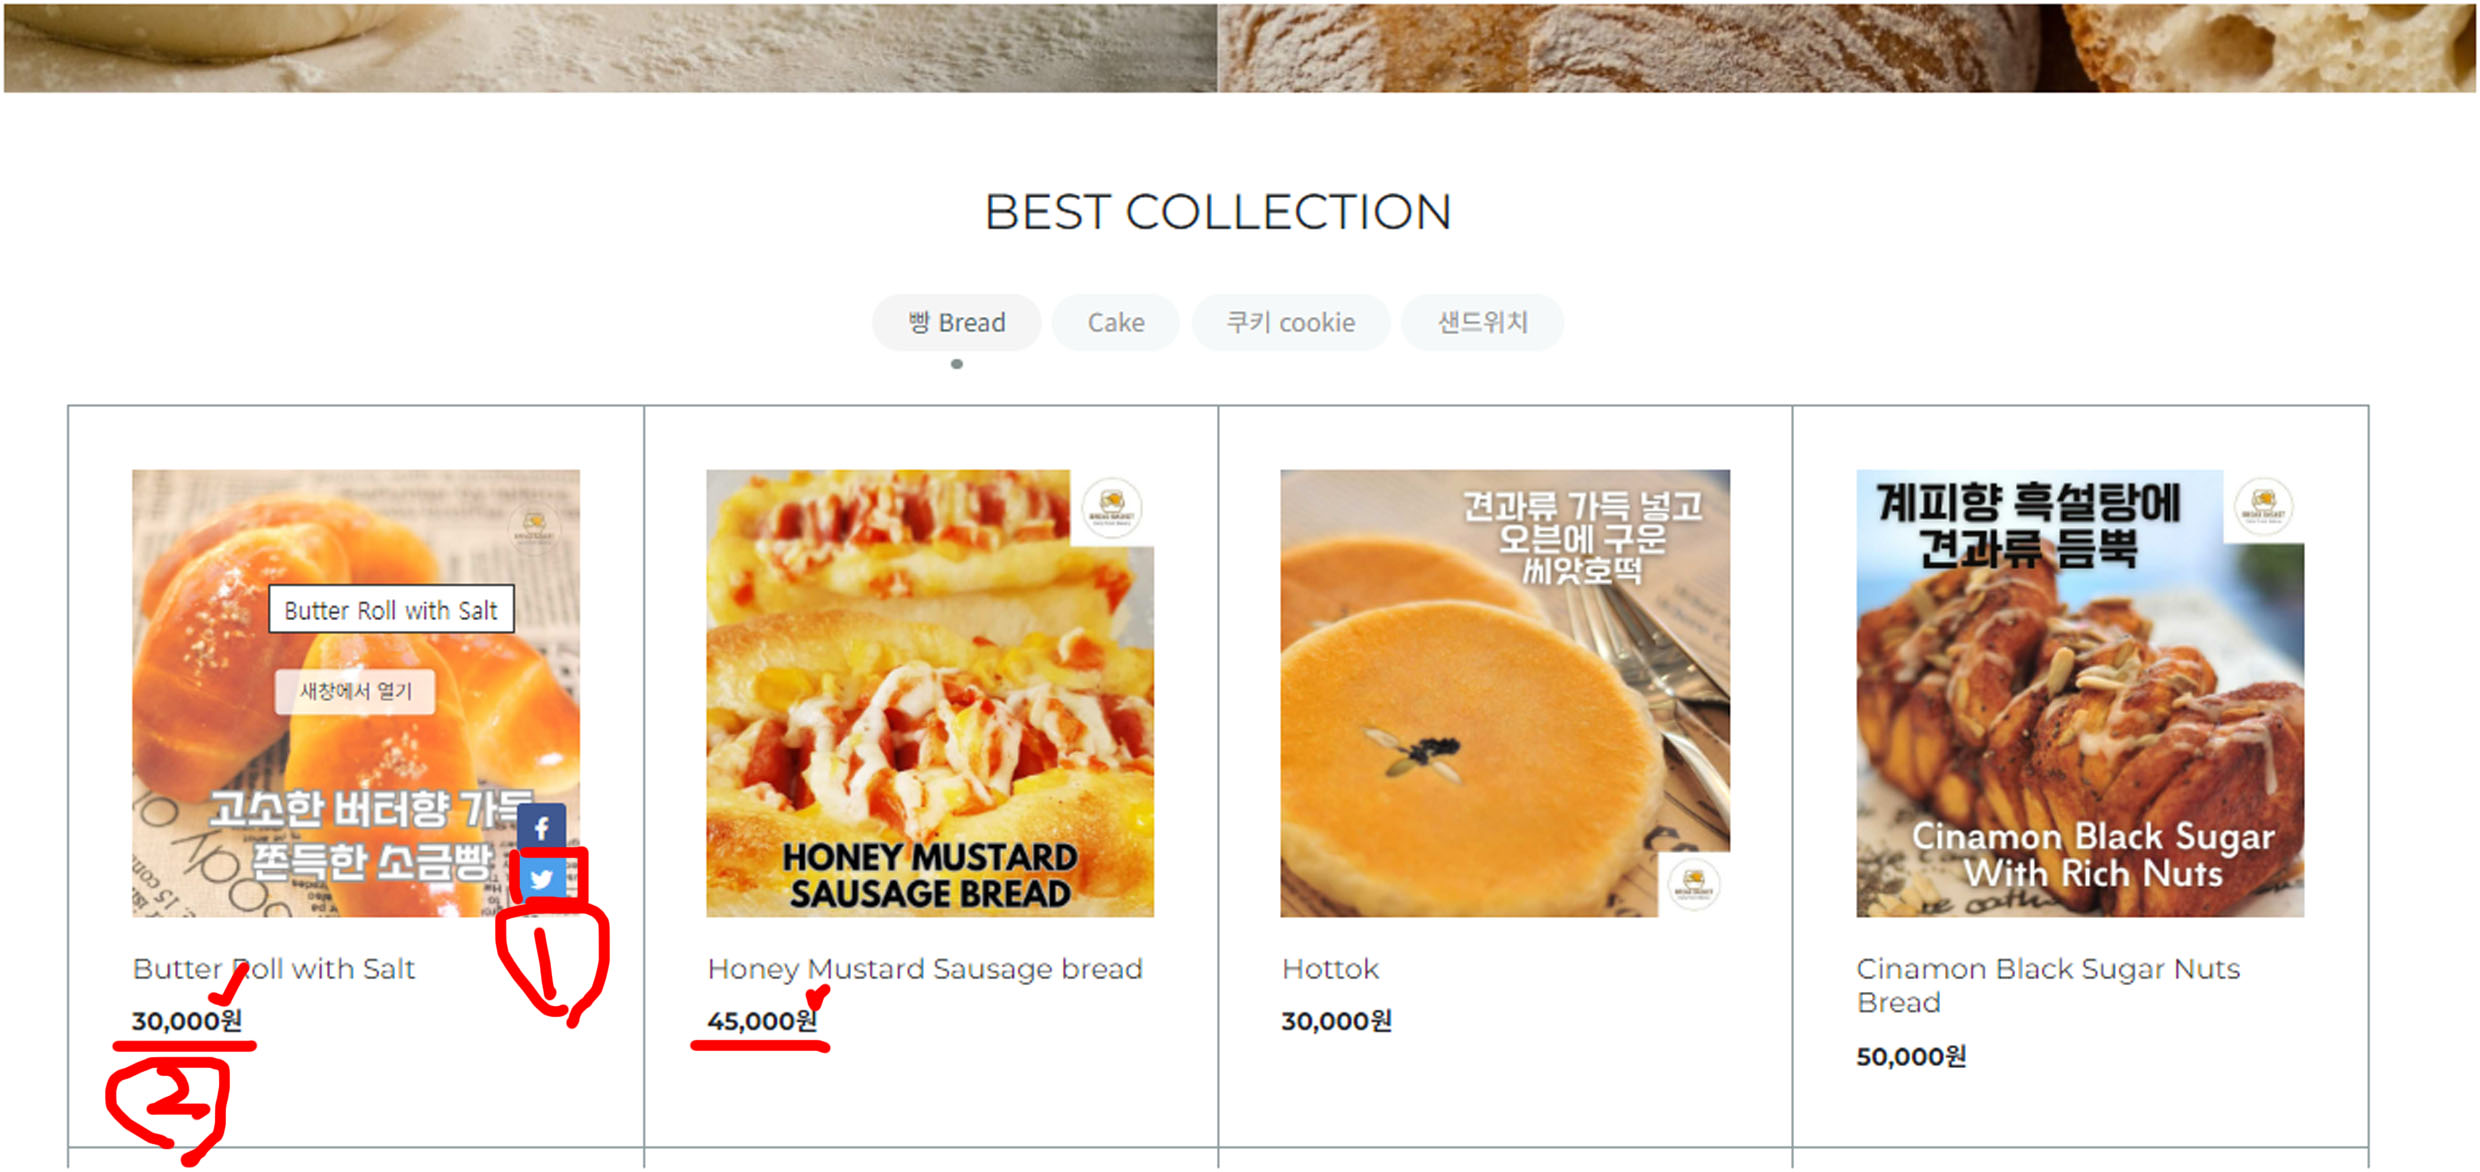Click logo badge on Cinamon bread image
2480x1172 pixels.
pos(2263,506)
